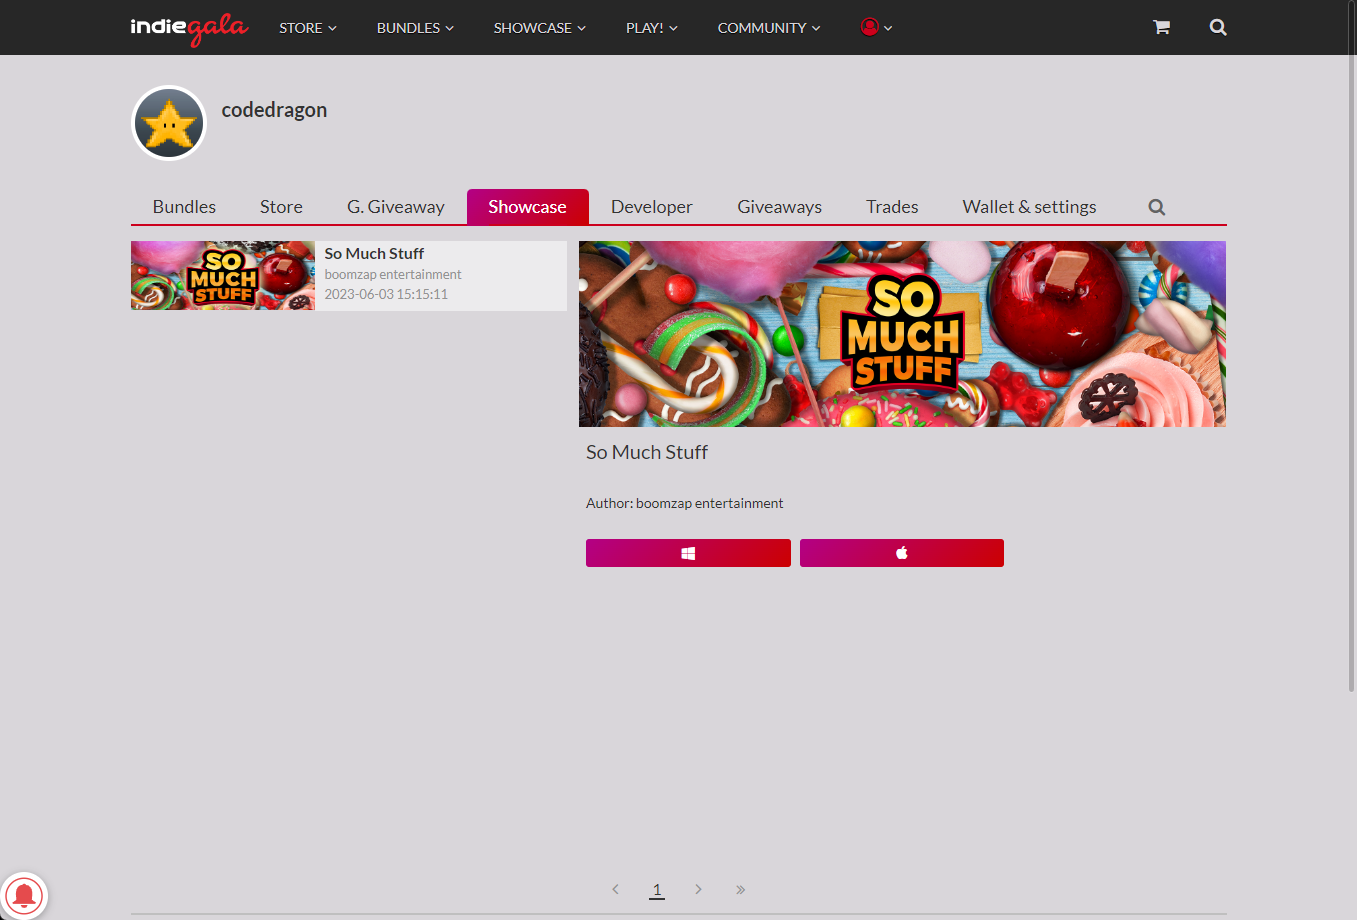Download the Mac version of So Much Stuff
Image resolution: width=1357 pixels, height=920 pixels.
[902, 553]
